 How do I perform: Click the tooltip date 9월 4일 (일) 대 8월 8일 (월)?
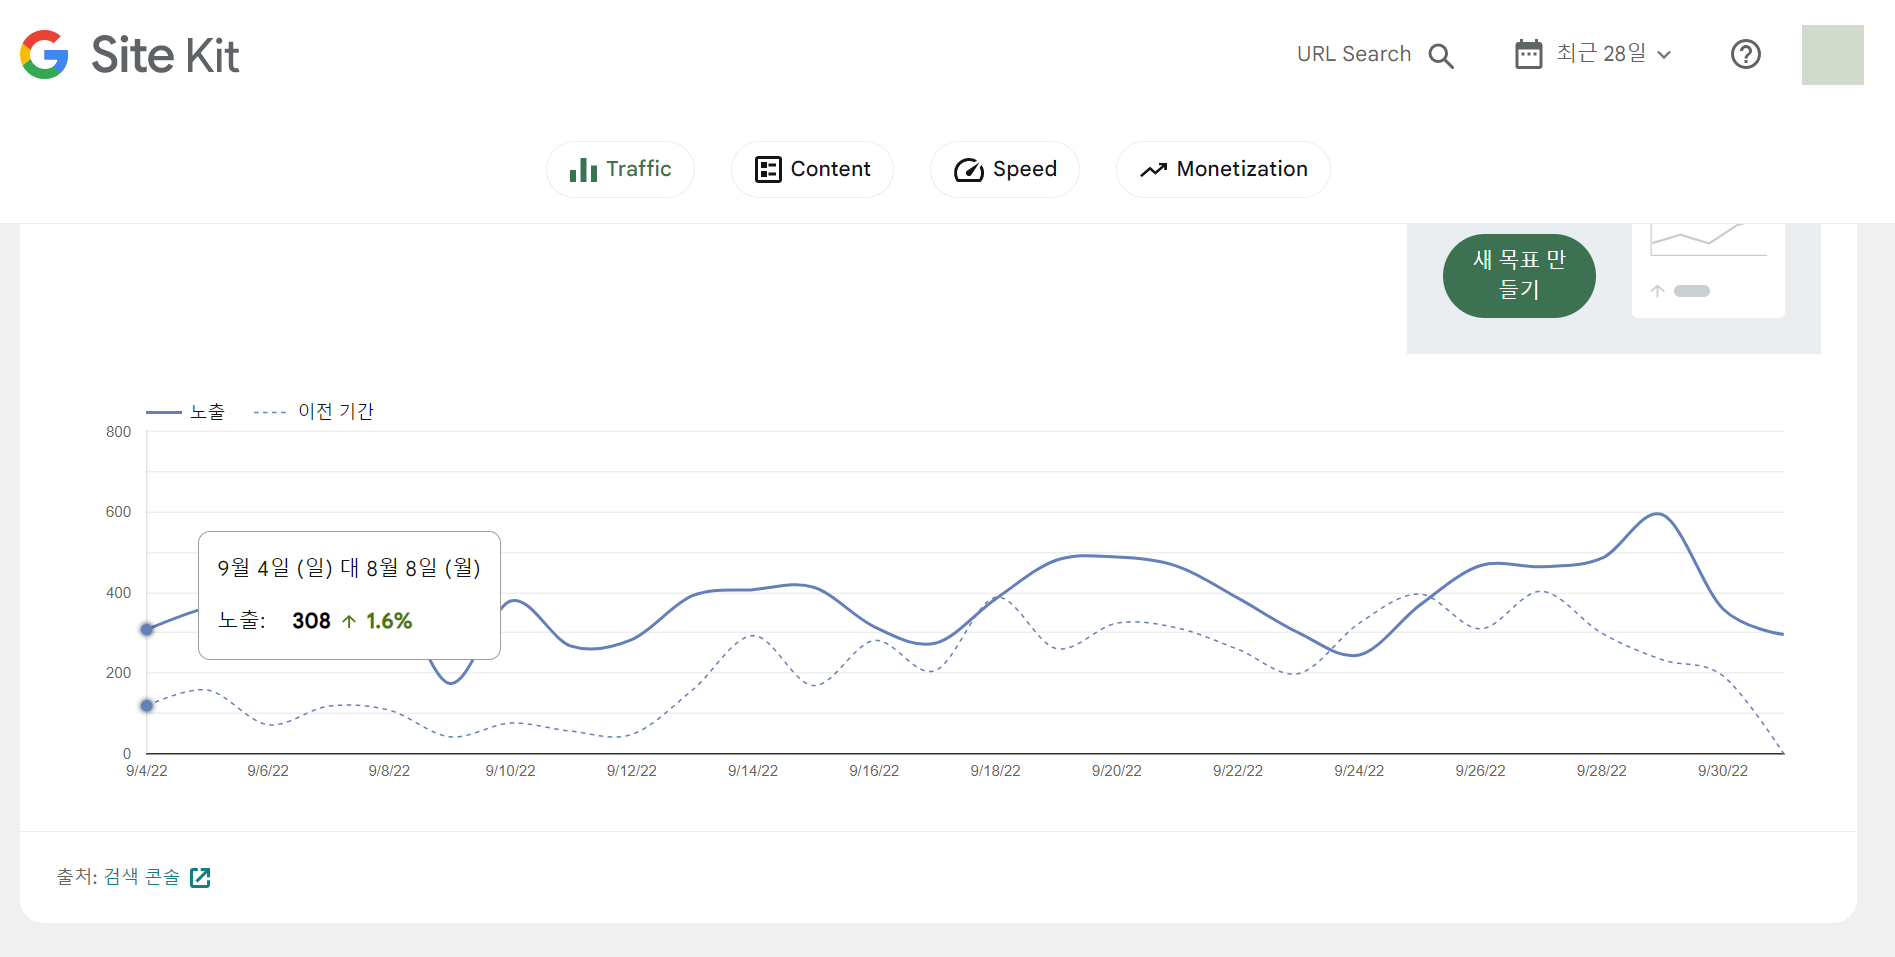tap(349, 568)
